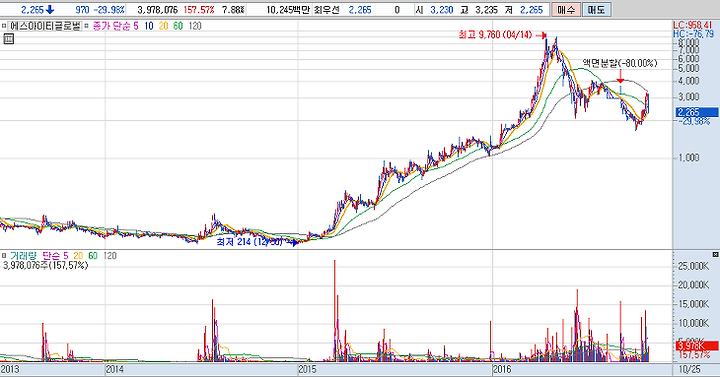This screenshot has width=720, height=377.
Task: Click the 고 3,235 high price
Action: (480, 10)
